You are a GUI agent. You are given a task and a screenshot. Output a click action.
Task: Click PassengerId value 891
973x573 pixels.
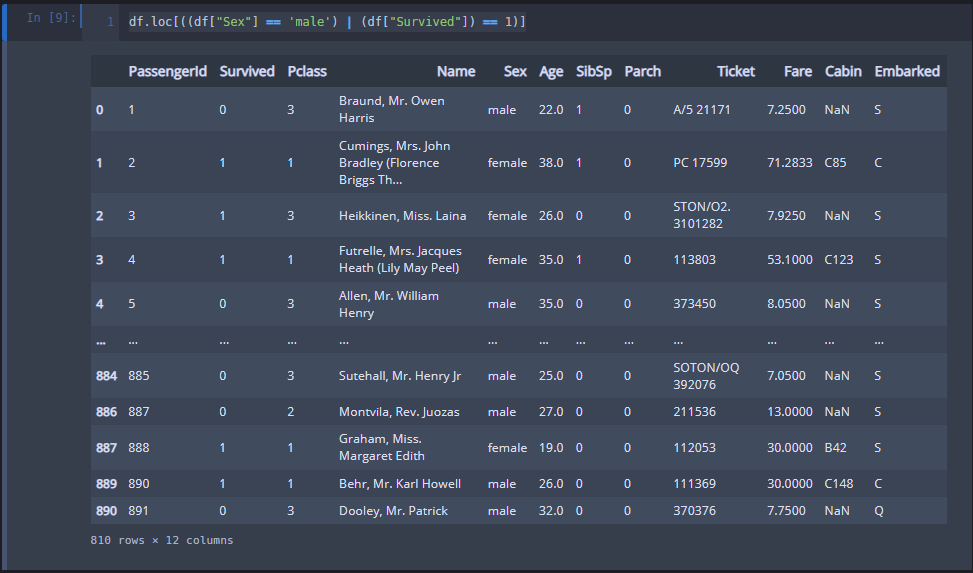138,511
